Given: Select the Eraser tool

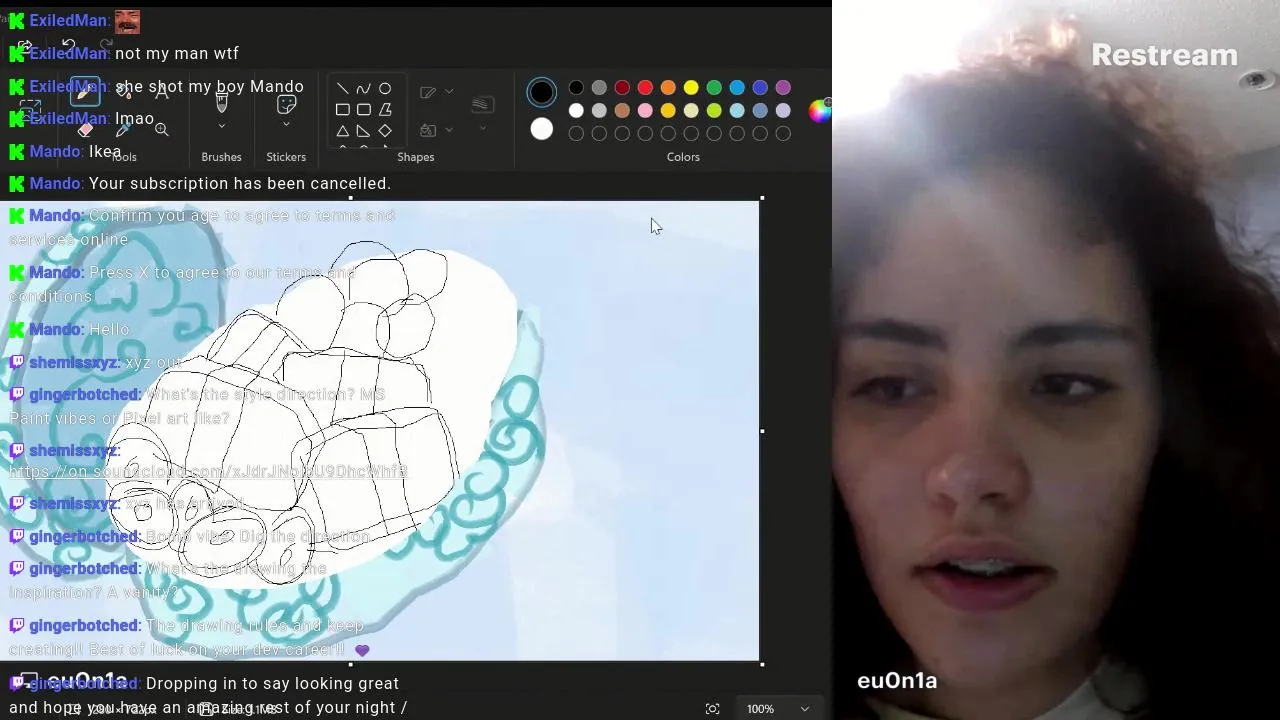Looking at the screenshot, I should click(x=85, y=129).
